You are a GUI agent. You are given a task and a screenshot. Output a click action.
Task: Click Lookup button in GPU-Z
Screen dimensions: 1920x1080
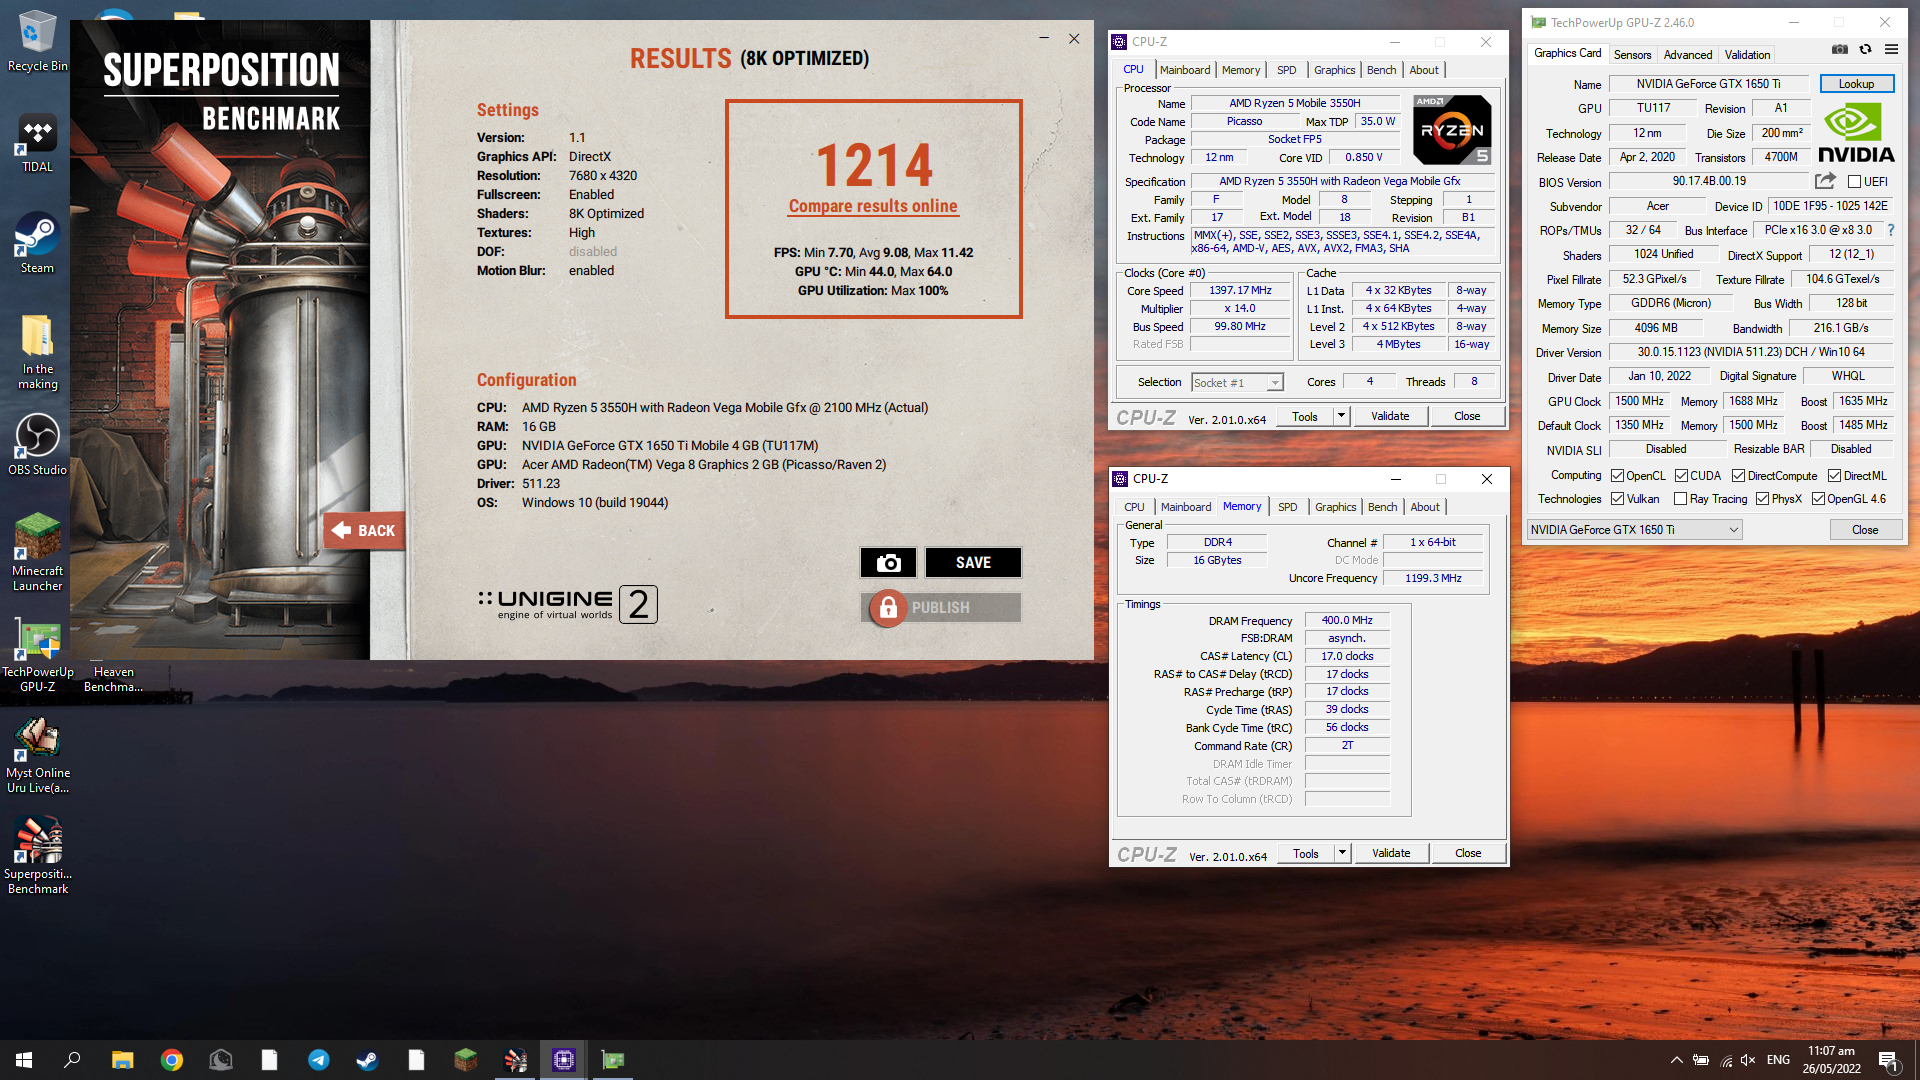click(1856, 84)
